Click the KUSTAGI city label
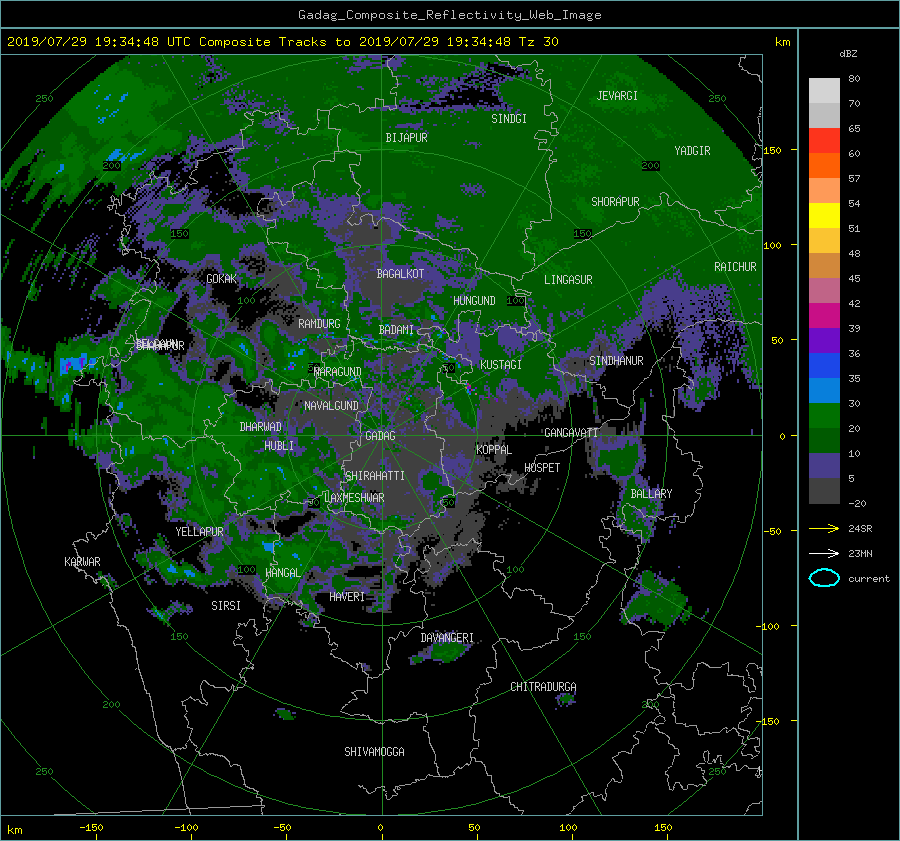This screenshot has height=841, width=900. point(501,365)
